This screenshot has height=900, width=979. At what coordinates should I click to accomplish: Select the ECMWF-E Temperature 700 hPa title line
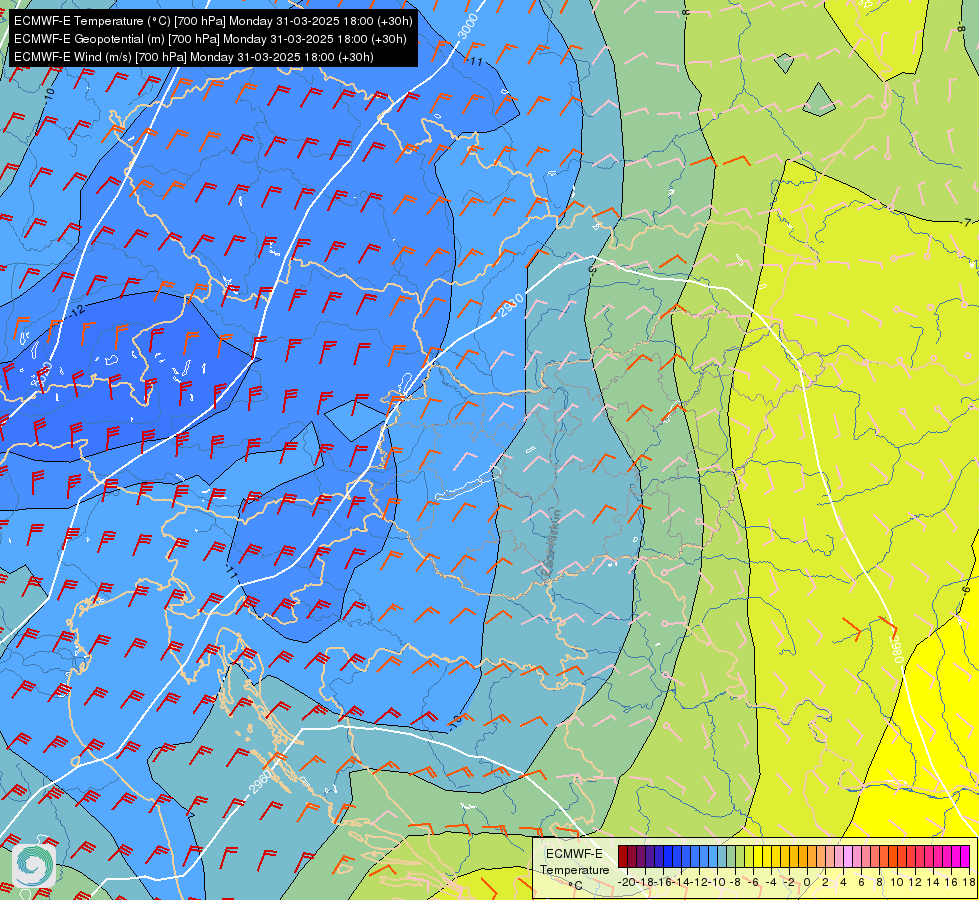coord(213,21)
